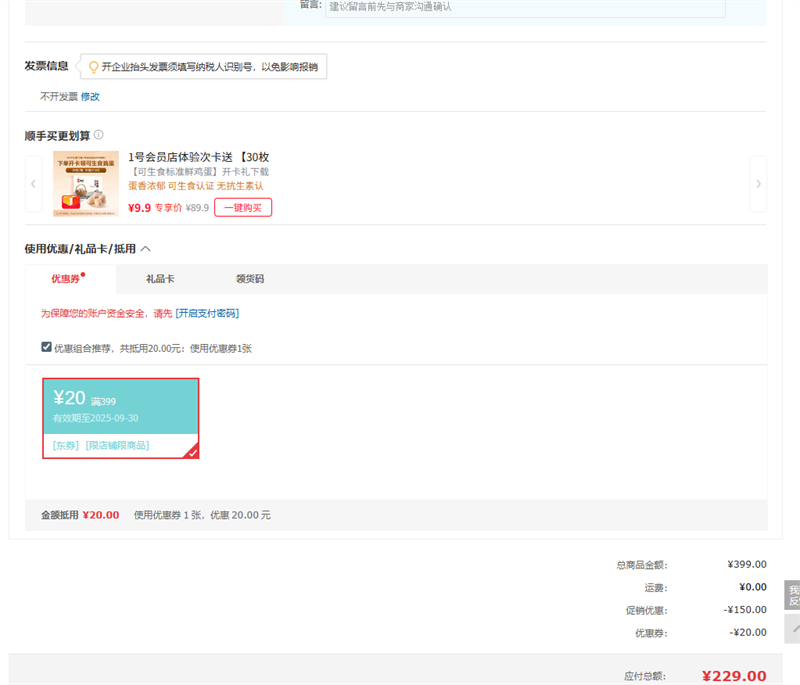Image resolution: width=800 pixels, height=685 pixels.
Task: Click the 限店铺限商品 label on coupon
Action: tap(117, 445)
